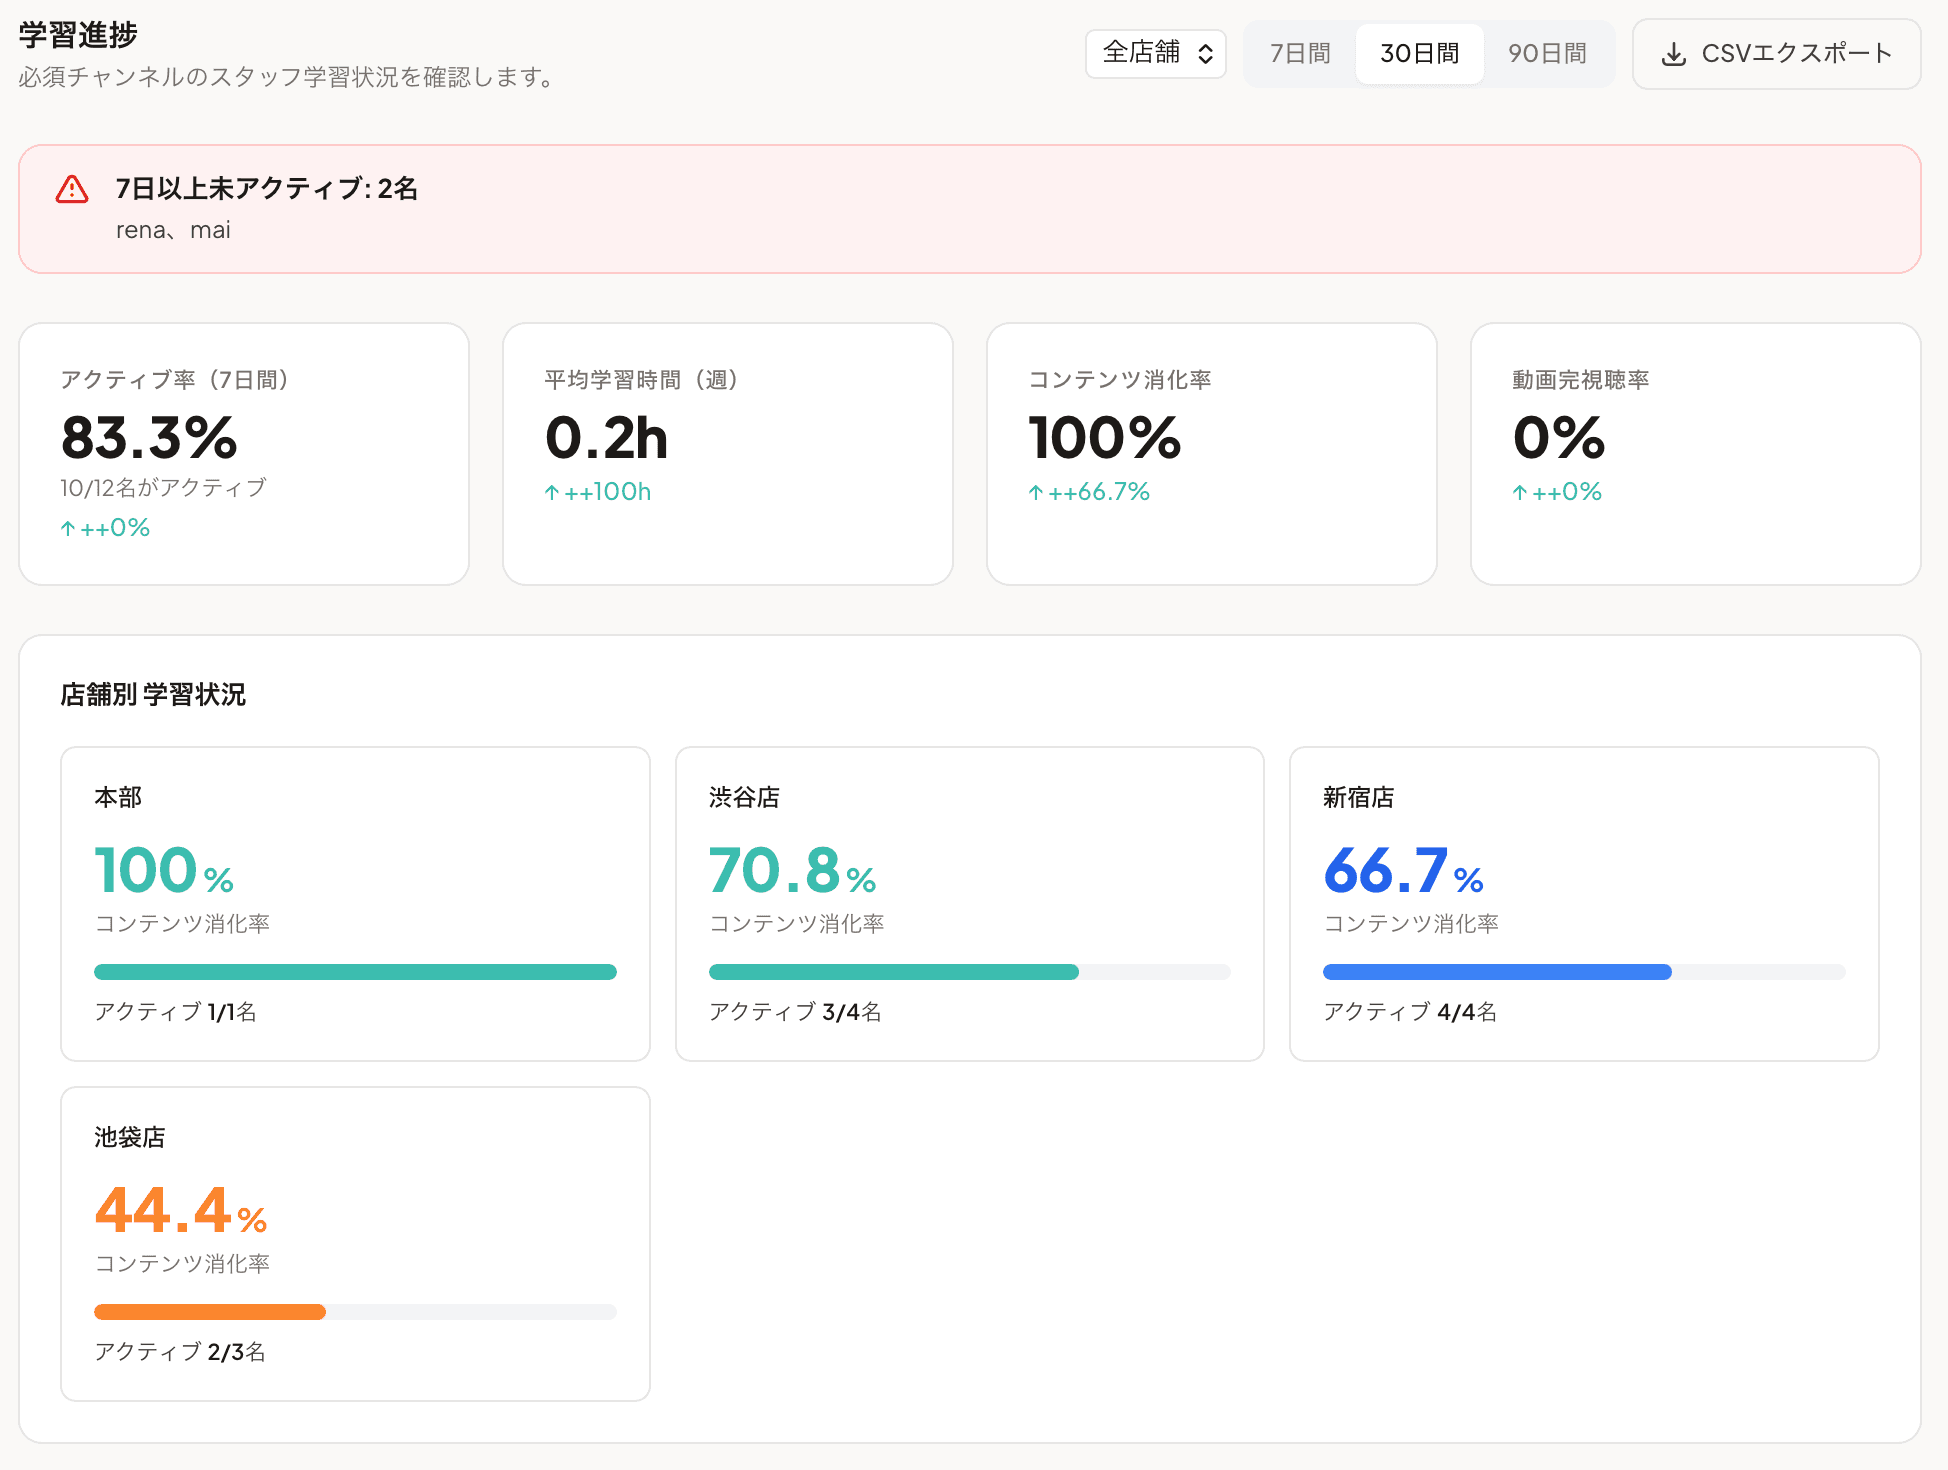Click the 本部 progress bar

pyautogui.click(x=355, y=972)
